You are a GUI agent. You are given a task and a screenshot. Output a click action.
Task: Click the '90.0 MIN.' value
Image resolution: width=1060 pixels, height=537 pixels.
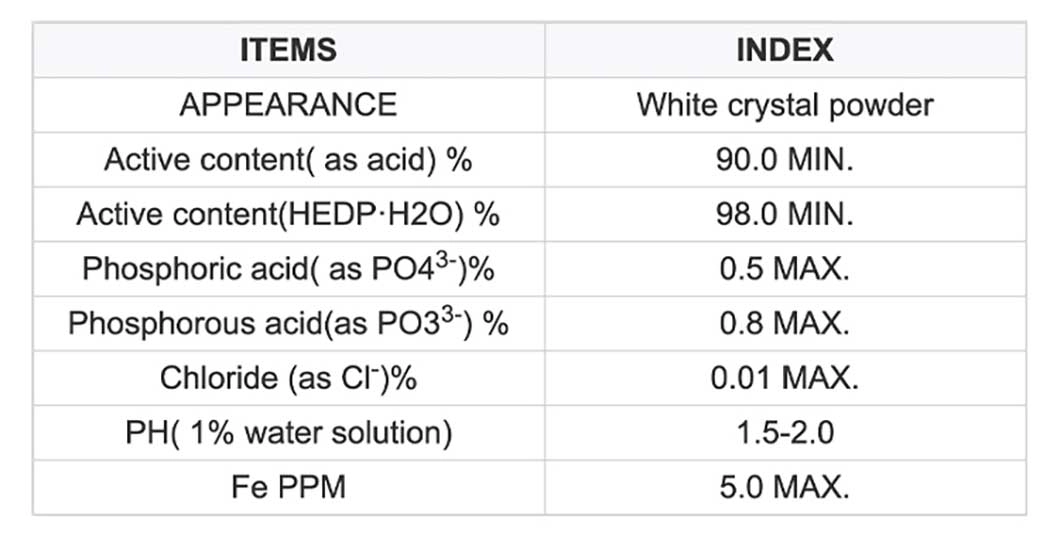(x=784, y=160)
